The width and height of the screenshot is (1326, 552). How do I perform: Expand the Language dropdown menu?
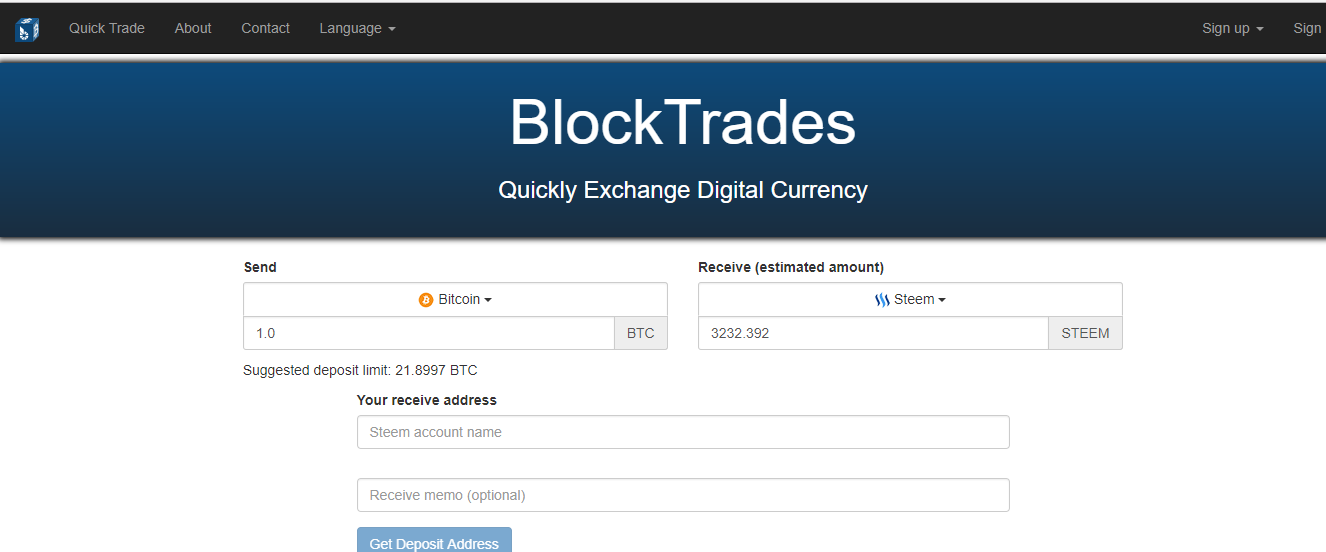coord(357,28)
